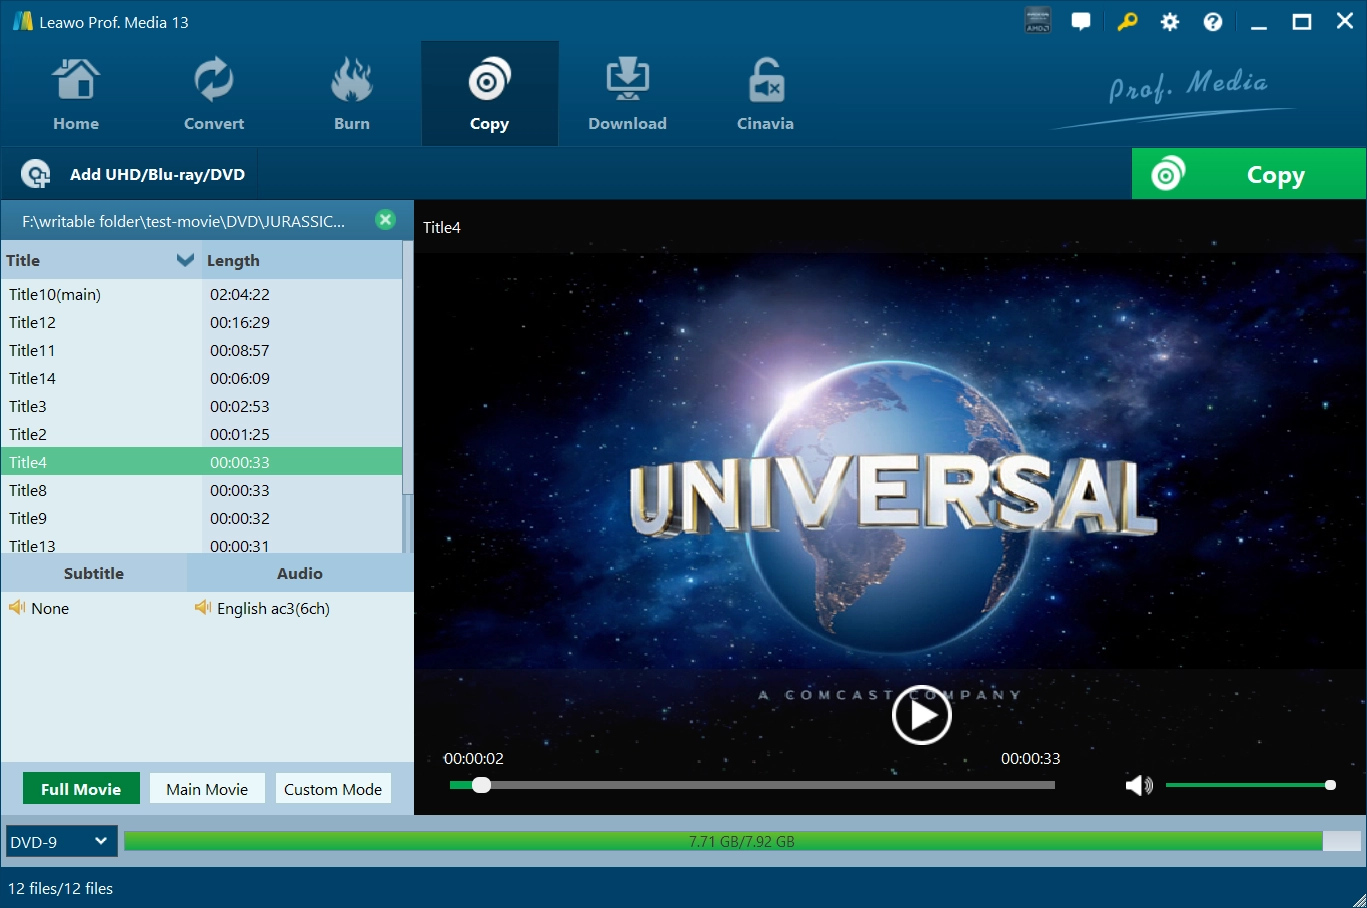Open the feedback chat bubble icon
This screenshot has width=1367, height=908.
coord(1081,22)
